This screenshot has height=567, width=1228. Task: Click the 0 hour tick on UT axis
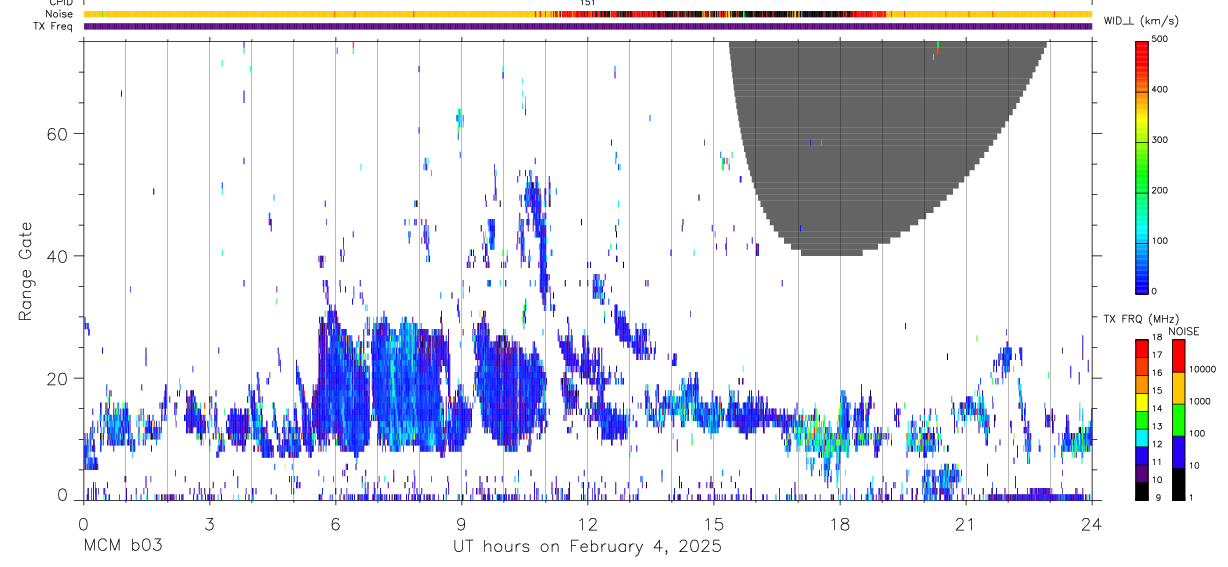83,523
